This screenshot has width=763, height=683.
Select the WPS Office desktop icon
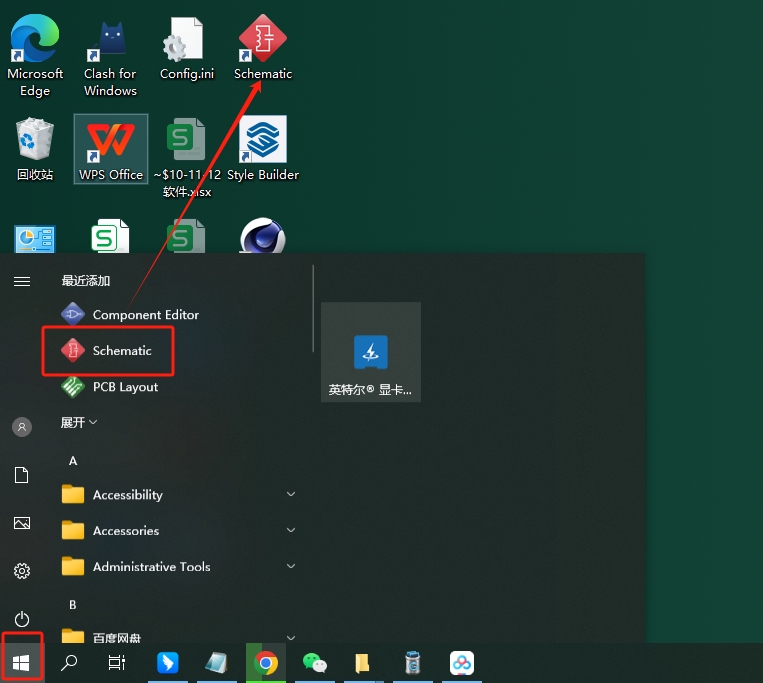[x=111, y=149]
